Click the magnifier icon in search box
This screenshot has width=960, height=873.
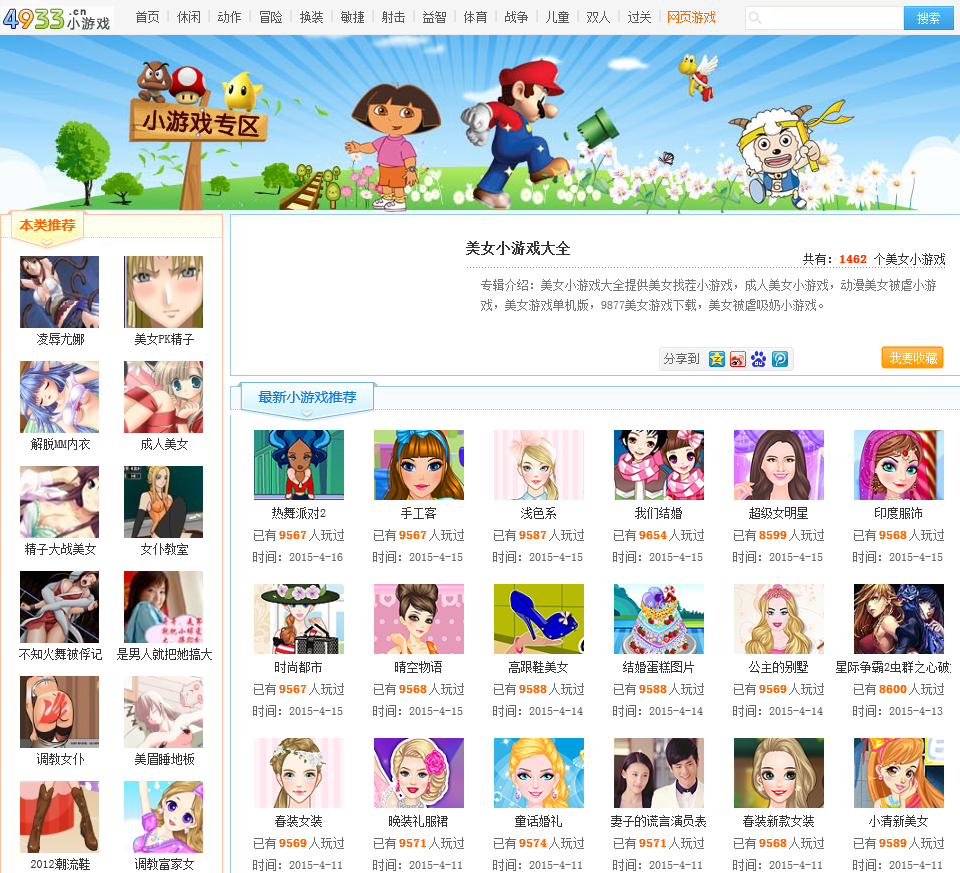[755, 18]
